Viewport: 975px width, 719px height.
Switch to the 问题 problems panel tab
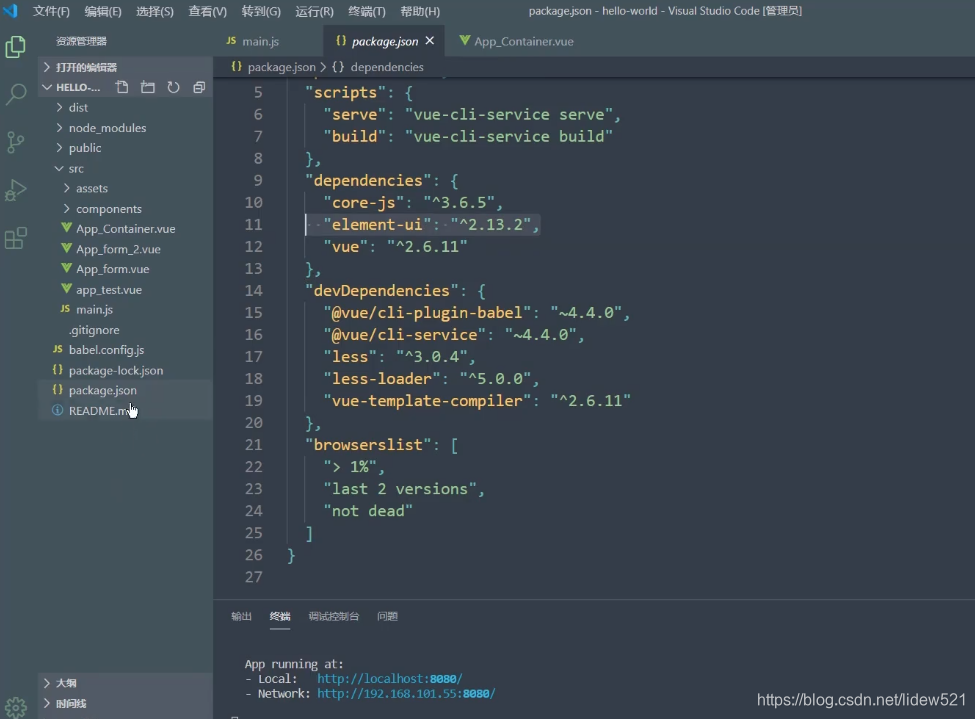(387, 616)
